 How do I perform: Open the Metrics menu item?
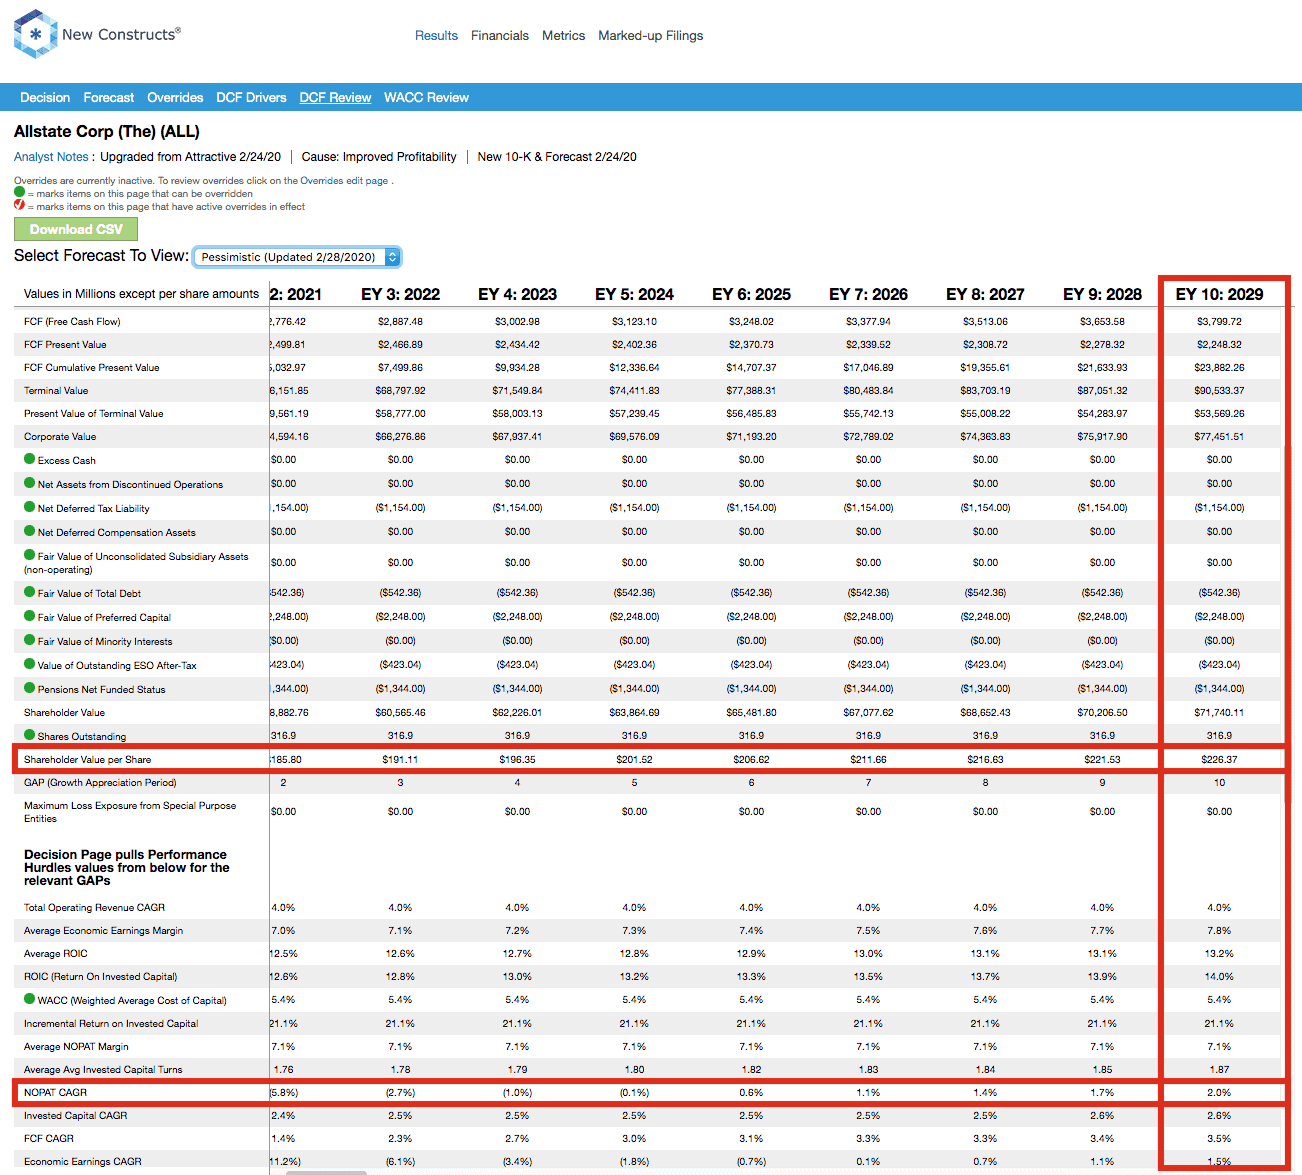[564, 35]
